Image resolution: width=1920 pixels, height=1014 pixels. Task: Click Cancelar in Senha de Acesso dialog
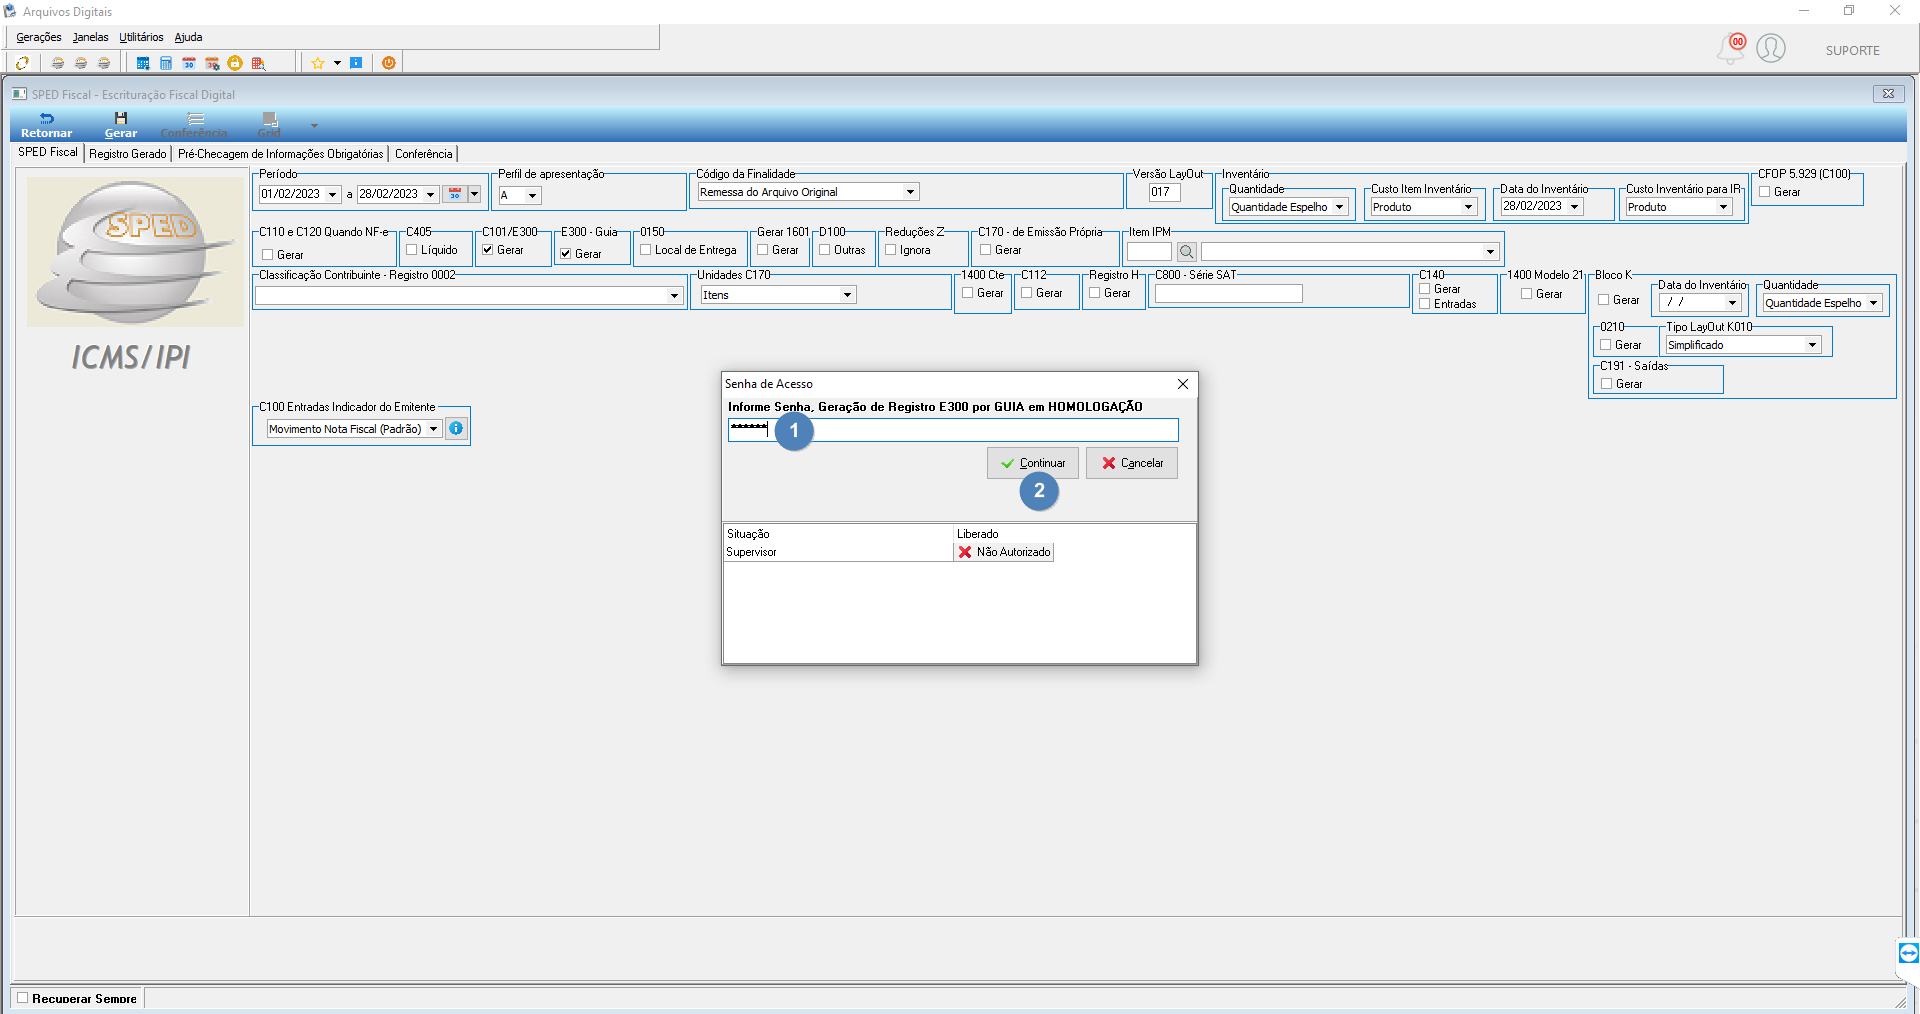pyautogui.click(x=1132, y=463)
